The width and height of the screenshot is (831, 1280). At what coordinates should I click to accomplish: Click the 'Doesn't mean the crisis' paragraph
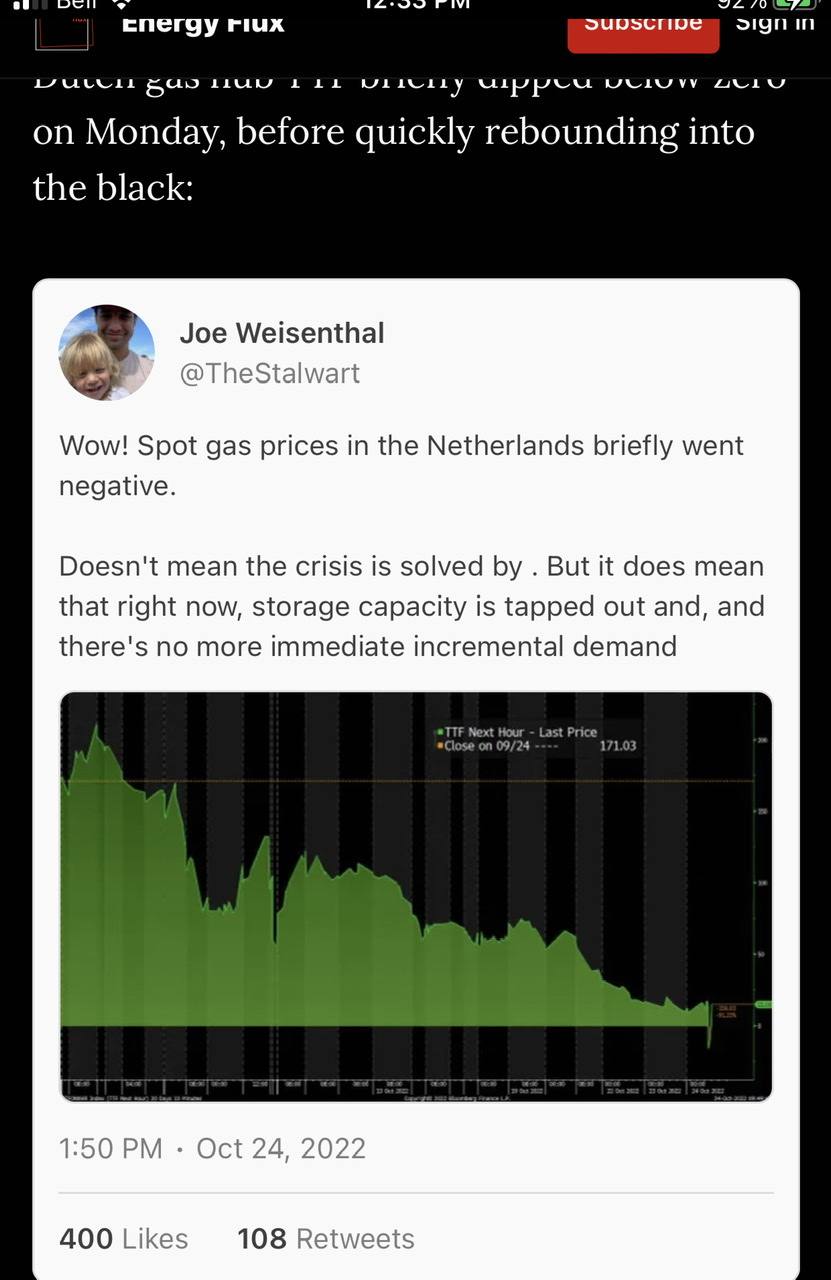coord(411,606)
